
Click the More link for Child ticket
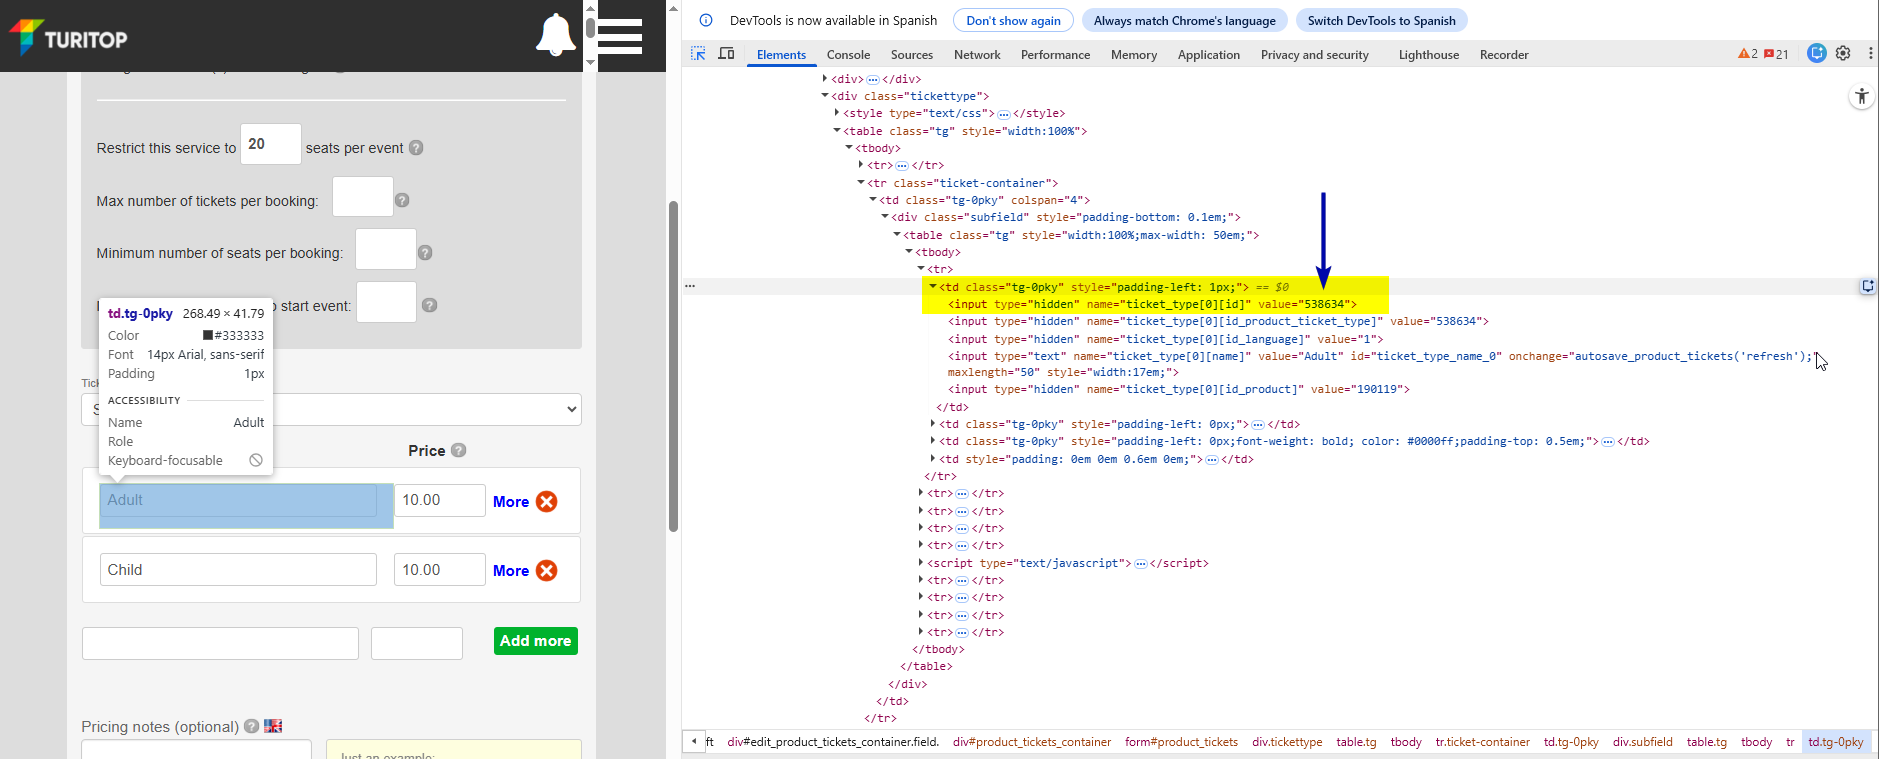pos(510,571)
